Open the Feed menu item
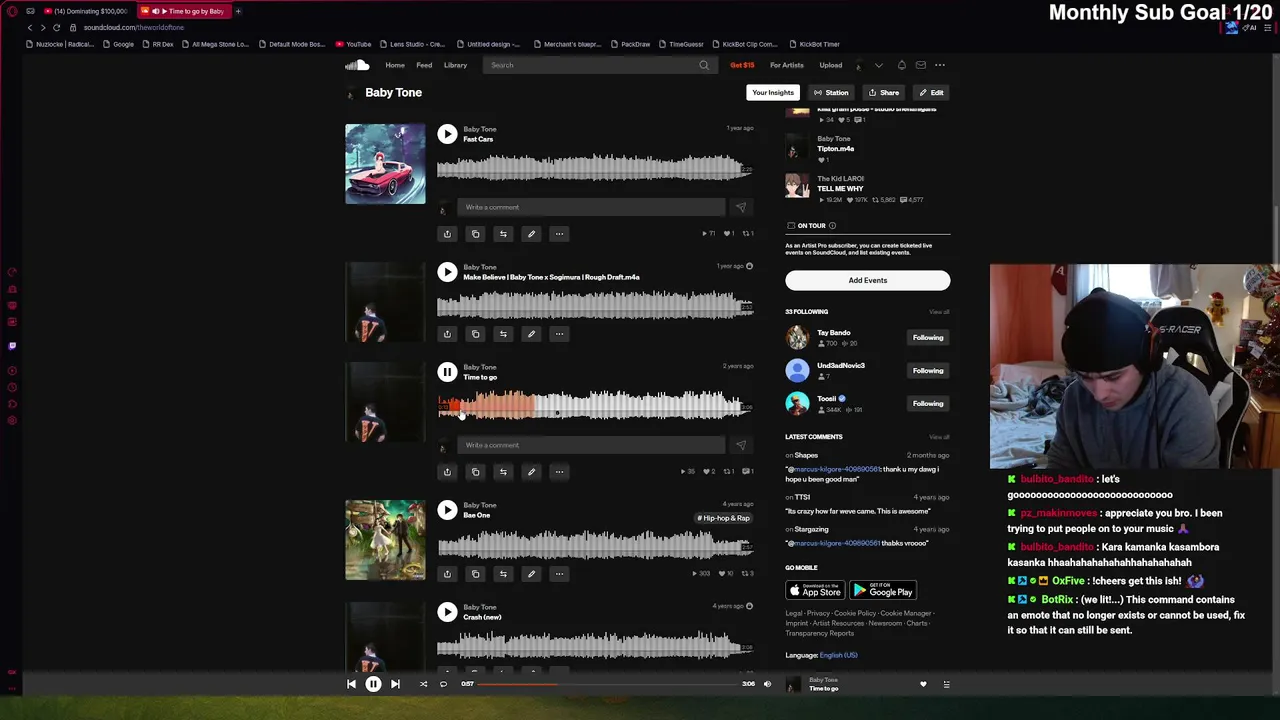The image size is (1280, 720). [424, 65]
